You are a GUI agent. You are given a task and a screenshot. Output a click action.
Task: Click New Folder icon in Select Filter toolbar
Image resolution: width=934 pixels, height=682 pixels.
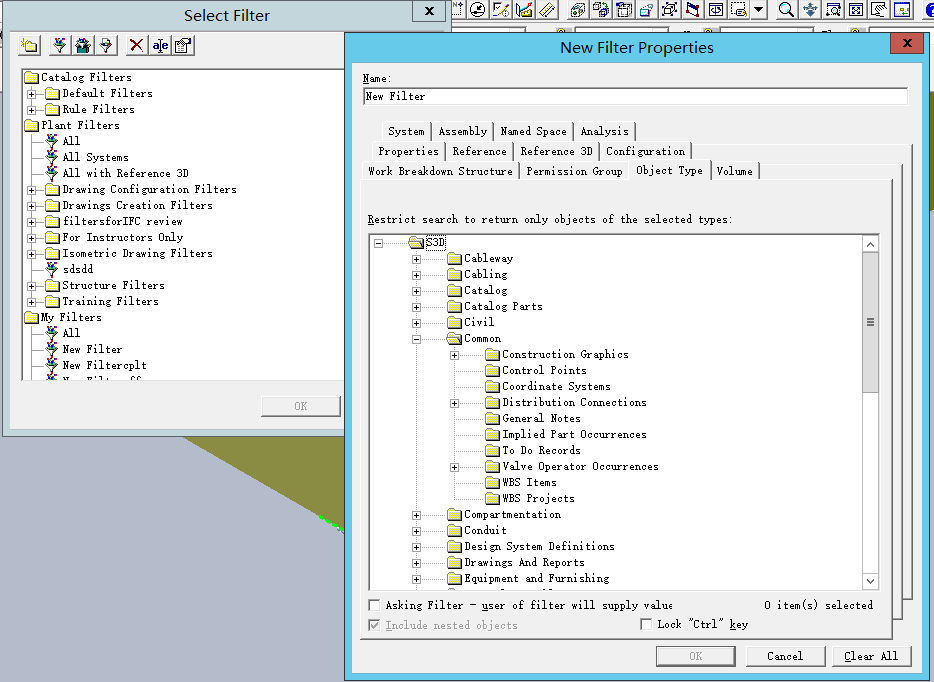click(29, 46)
